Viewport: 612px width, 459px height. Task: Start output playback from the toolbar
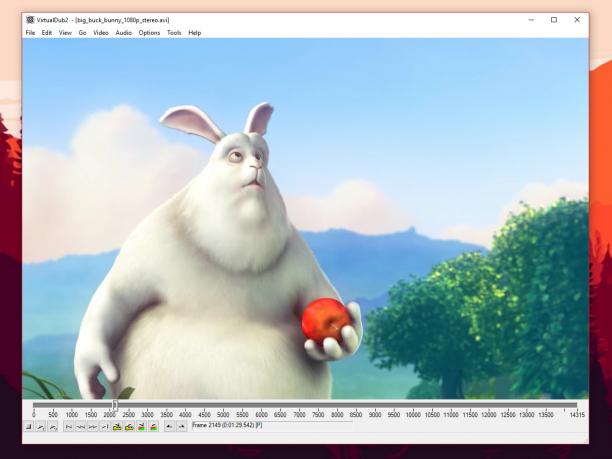[53, 427]
